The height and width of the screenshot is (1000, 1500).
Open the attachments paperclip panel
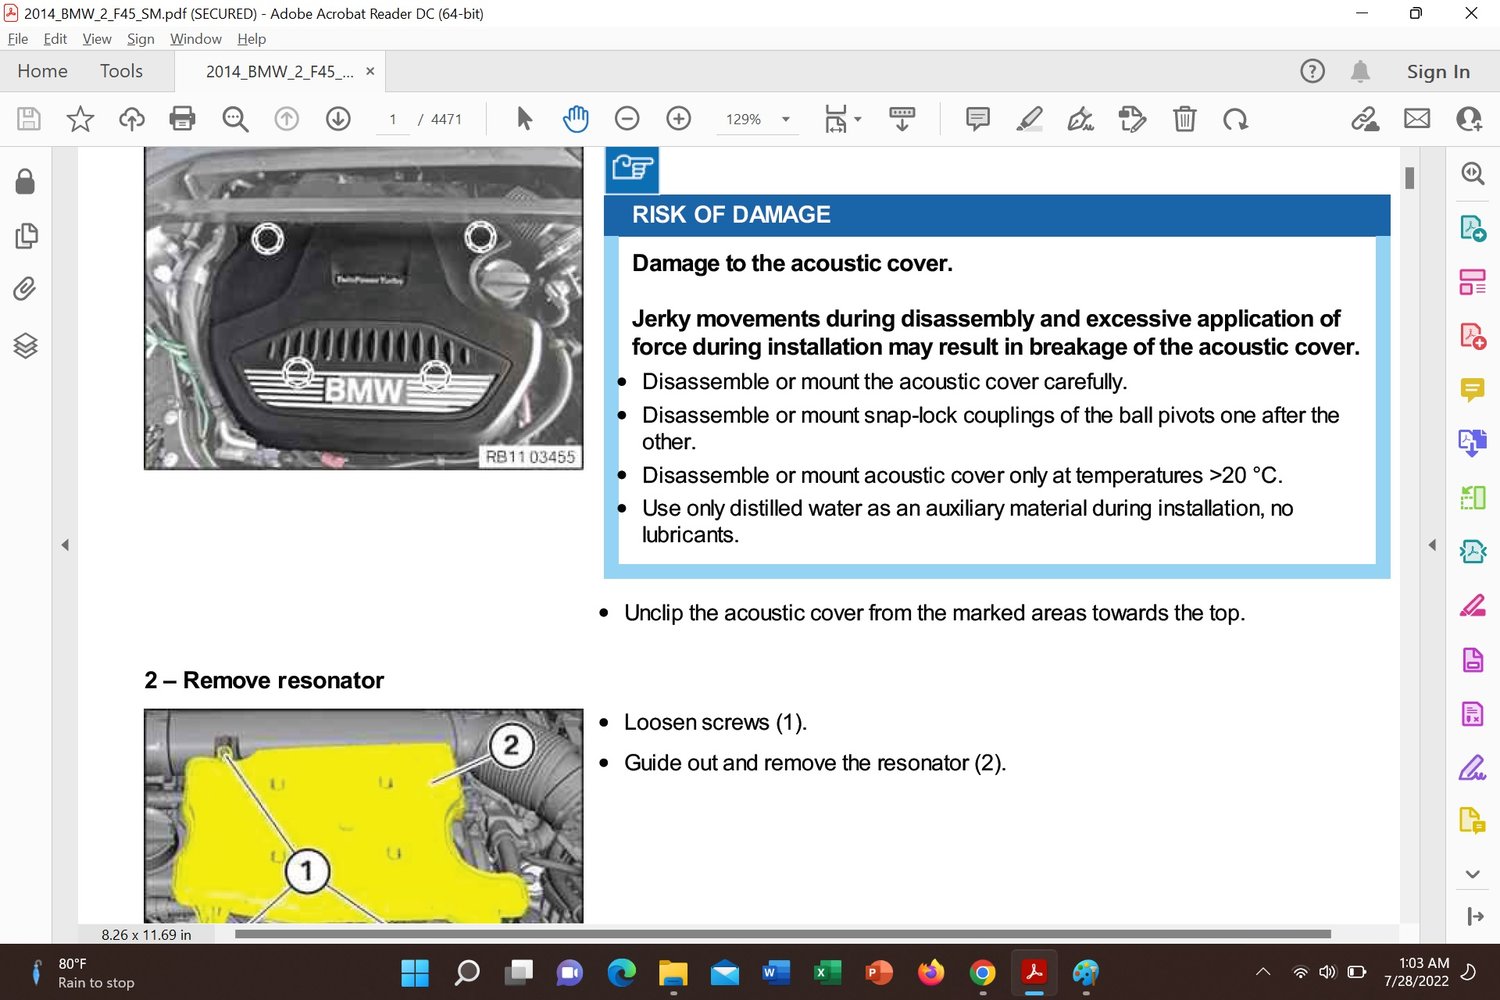pos(25,290)
